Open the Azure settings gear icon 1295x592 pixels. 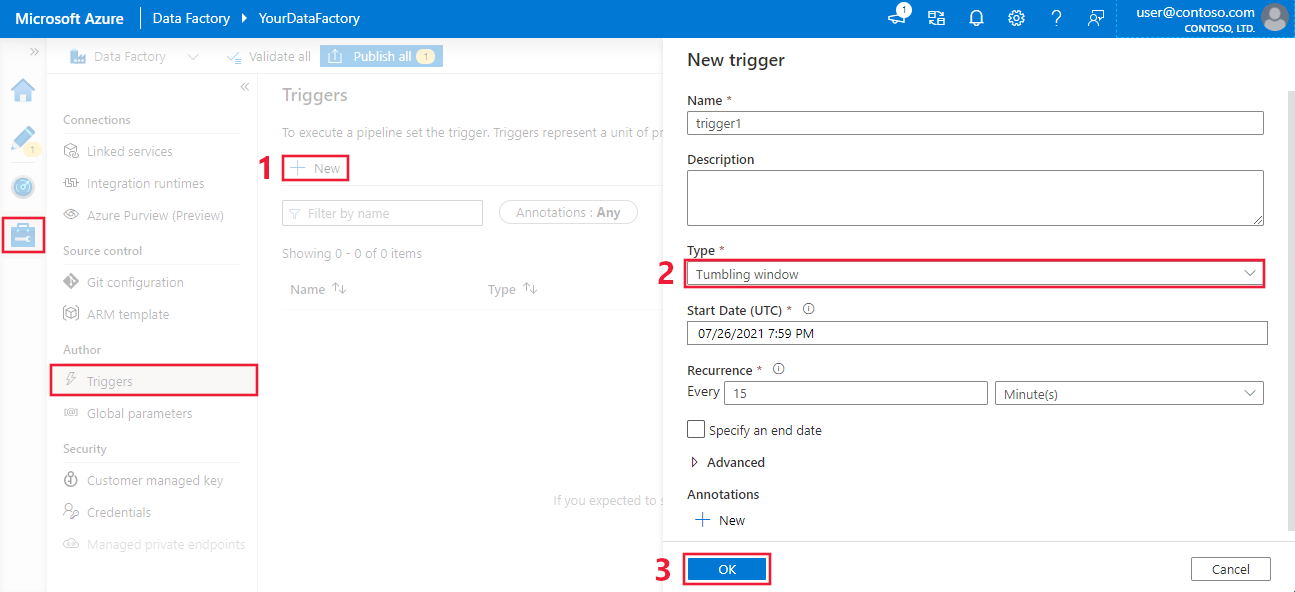click(1016, 17)
